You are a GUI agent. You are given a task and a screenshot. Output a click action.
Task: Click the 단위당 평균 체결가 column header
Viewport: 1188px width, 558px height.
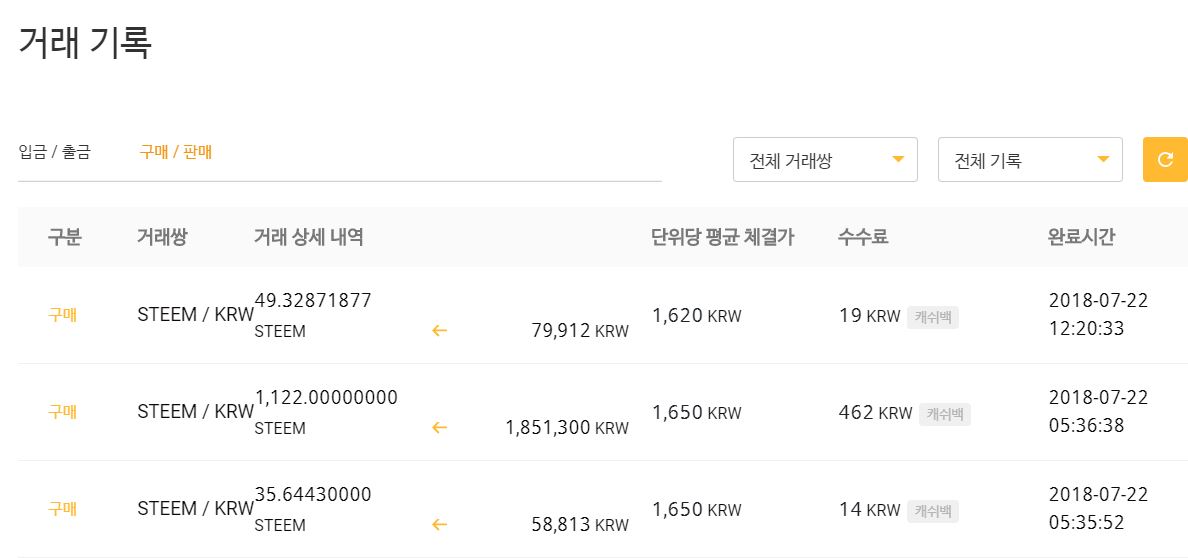click(722, 237)
